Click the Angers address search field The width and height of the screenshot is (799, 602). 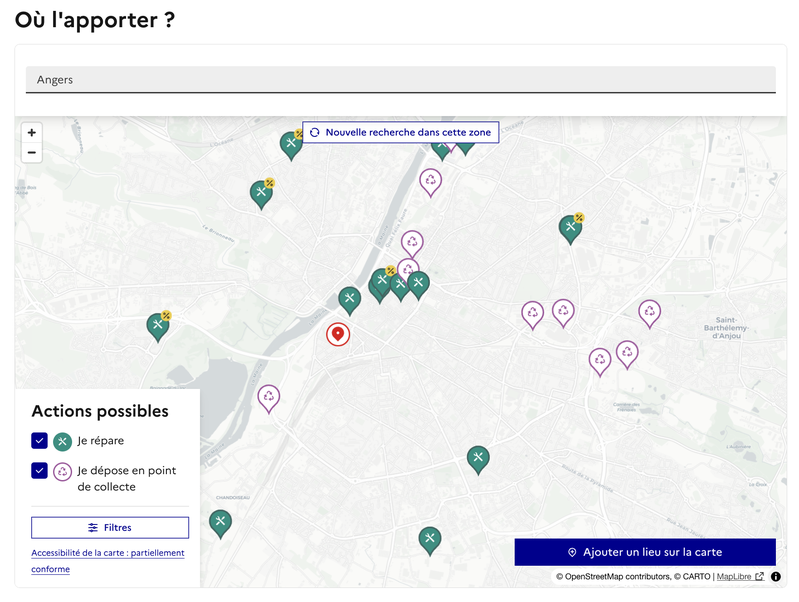coord(400,80)
